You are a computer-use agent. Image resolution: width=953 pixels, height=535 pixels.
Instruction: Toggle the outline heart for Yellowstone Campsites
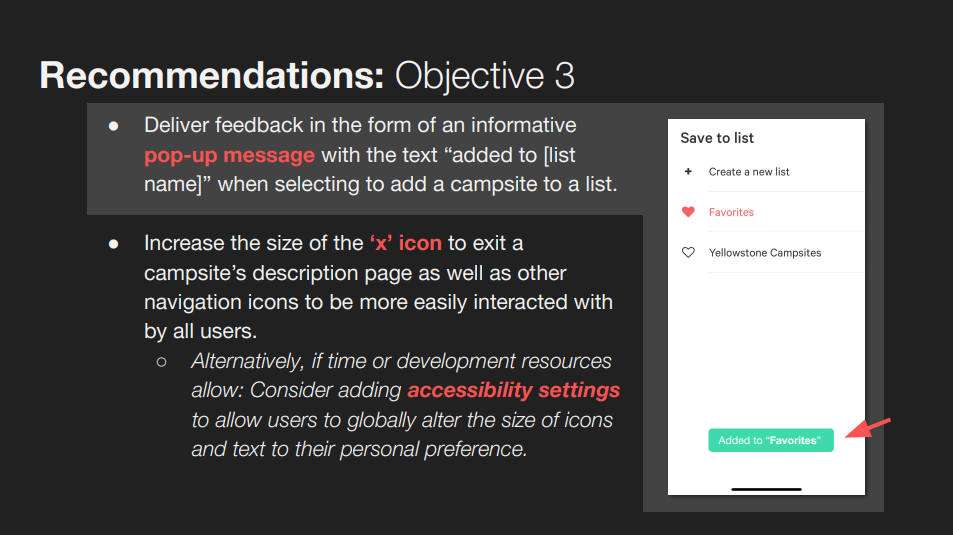tap(688, 252)
